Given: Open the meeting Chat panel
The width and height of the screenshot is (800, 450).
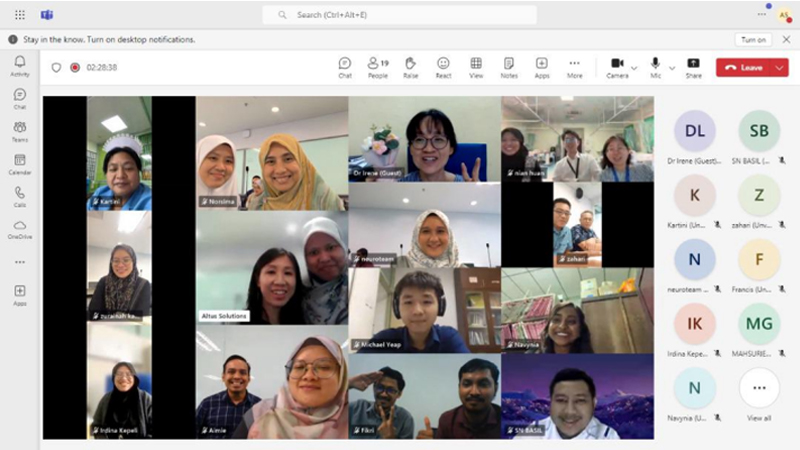Looking at the screenshot, I should point(344,67).
